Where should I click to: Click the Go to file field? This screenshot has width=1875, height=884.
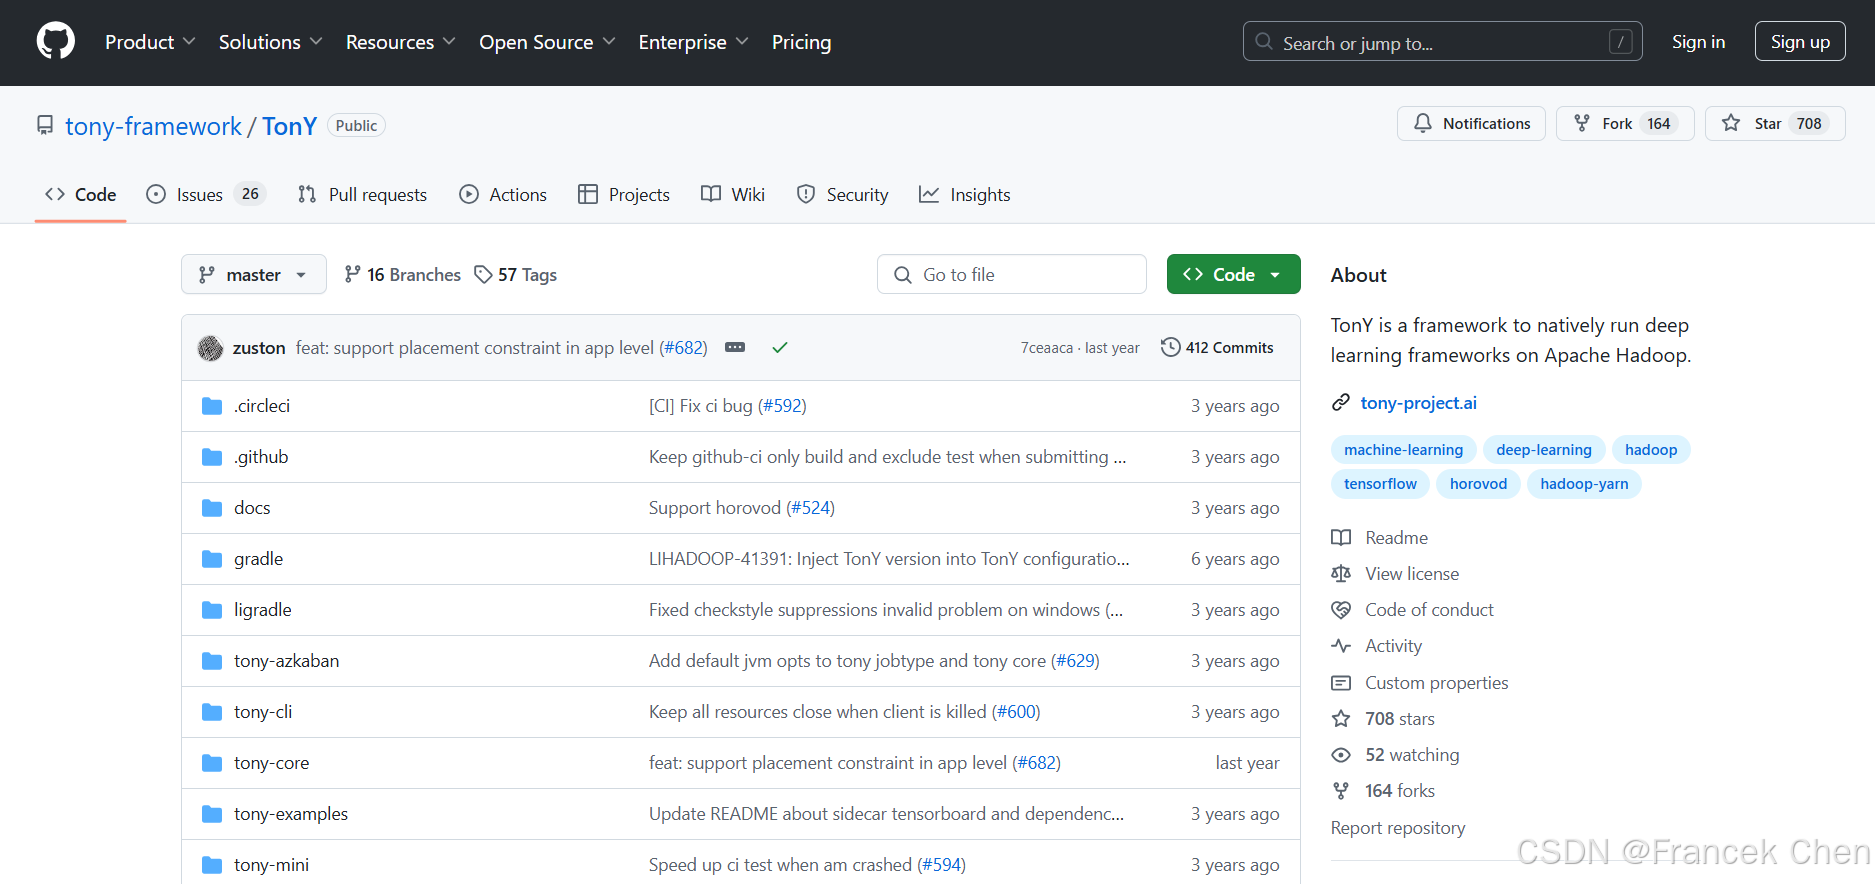[x=1011, y=274]
